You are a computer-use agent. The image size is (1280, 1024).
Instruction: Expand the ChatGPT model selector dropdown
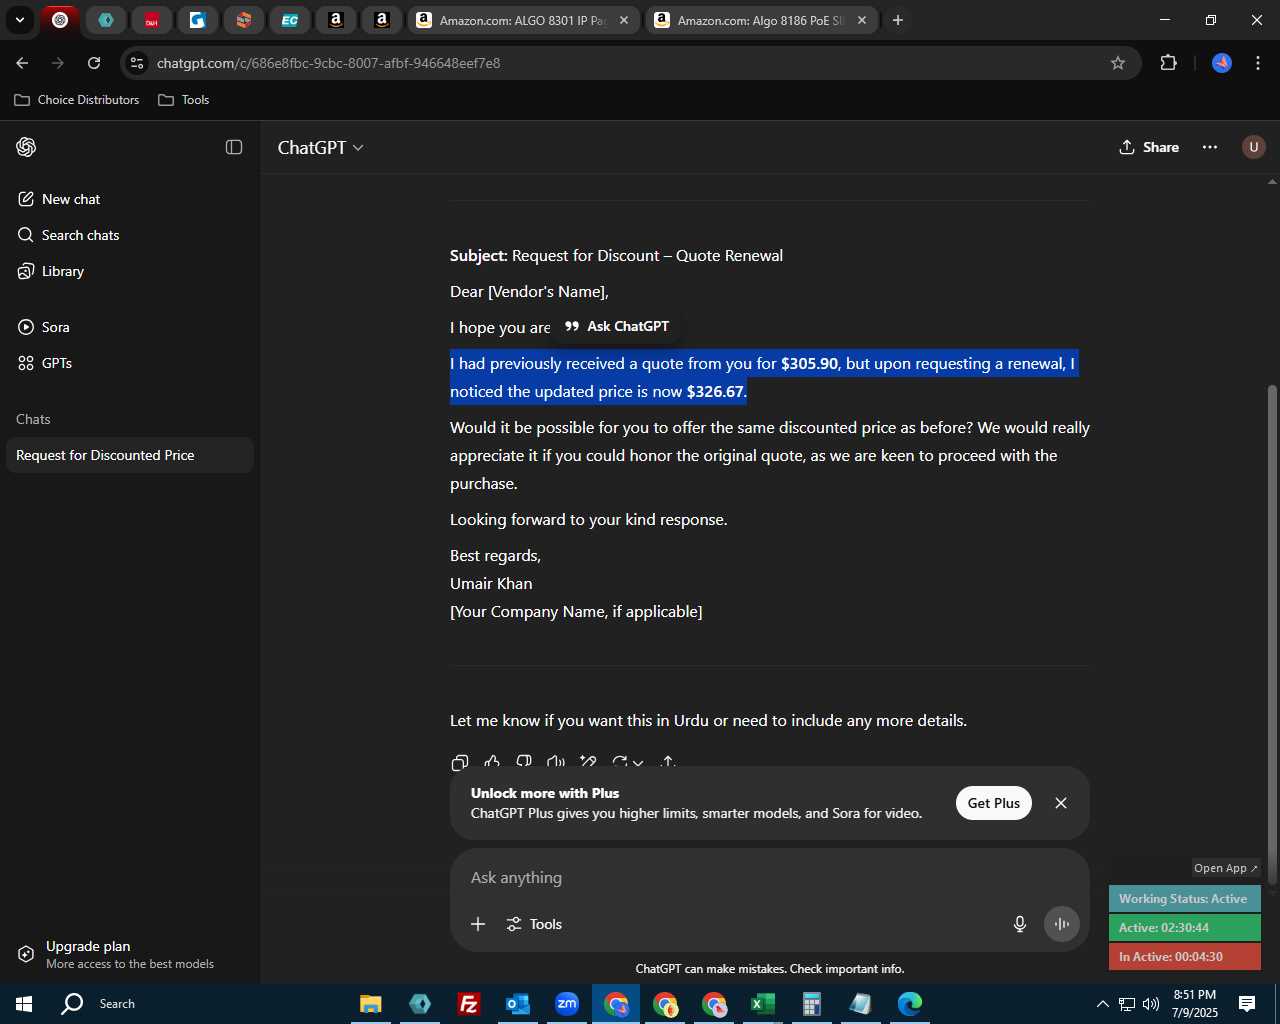click(321, 147)
